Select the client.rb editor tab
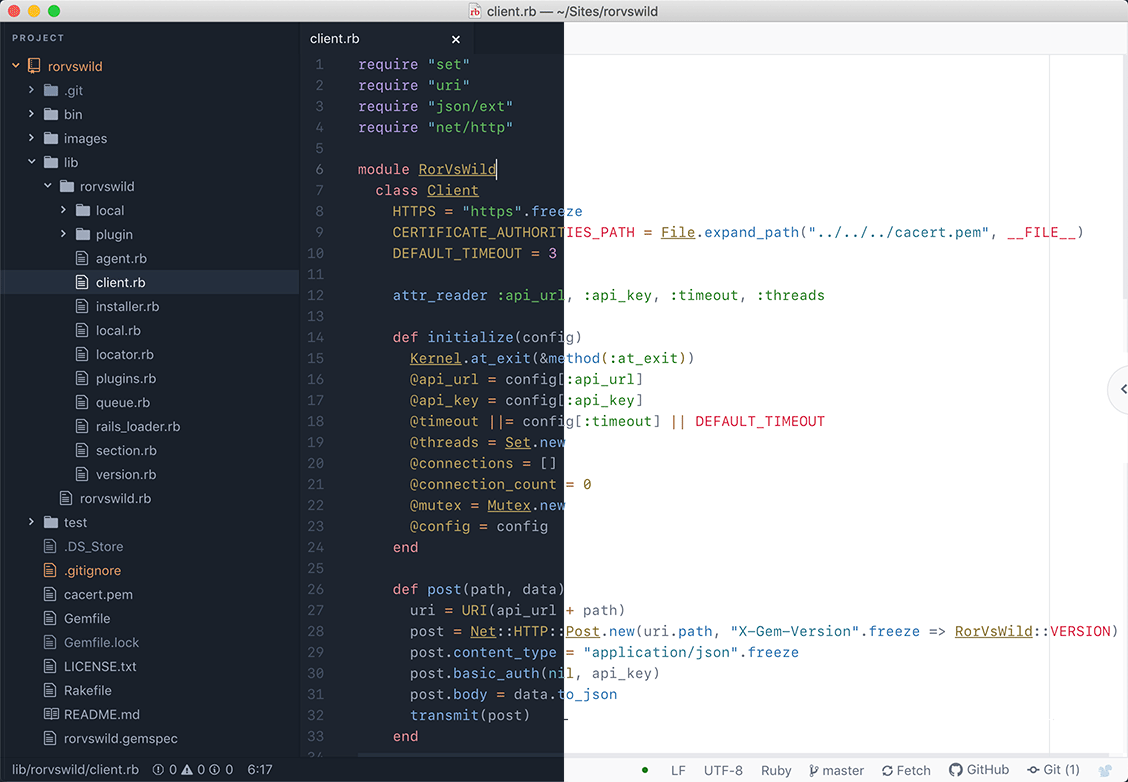Screen dimensions: 1128x782 tap(335, 39)
